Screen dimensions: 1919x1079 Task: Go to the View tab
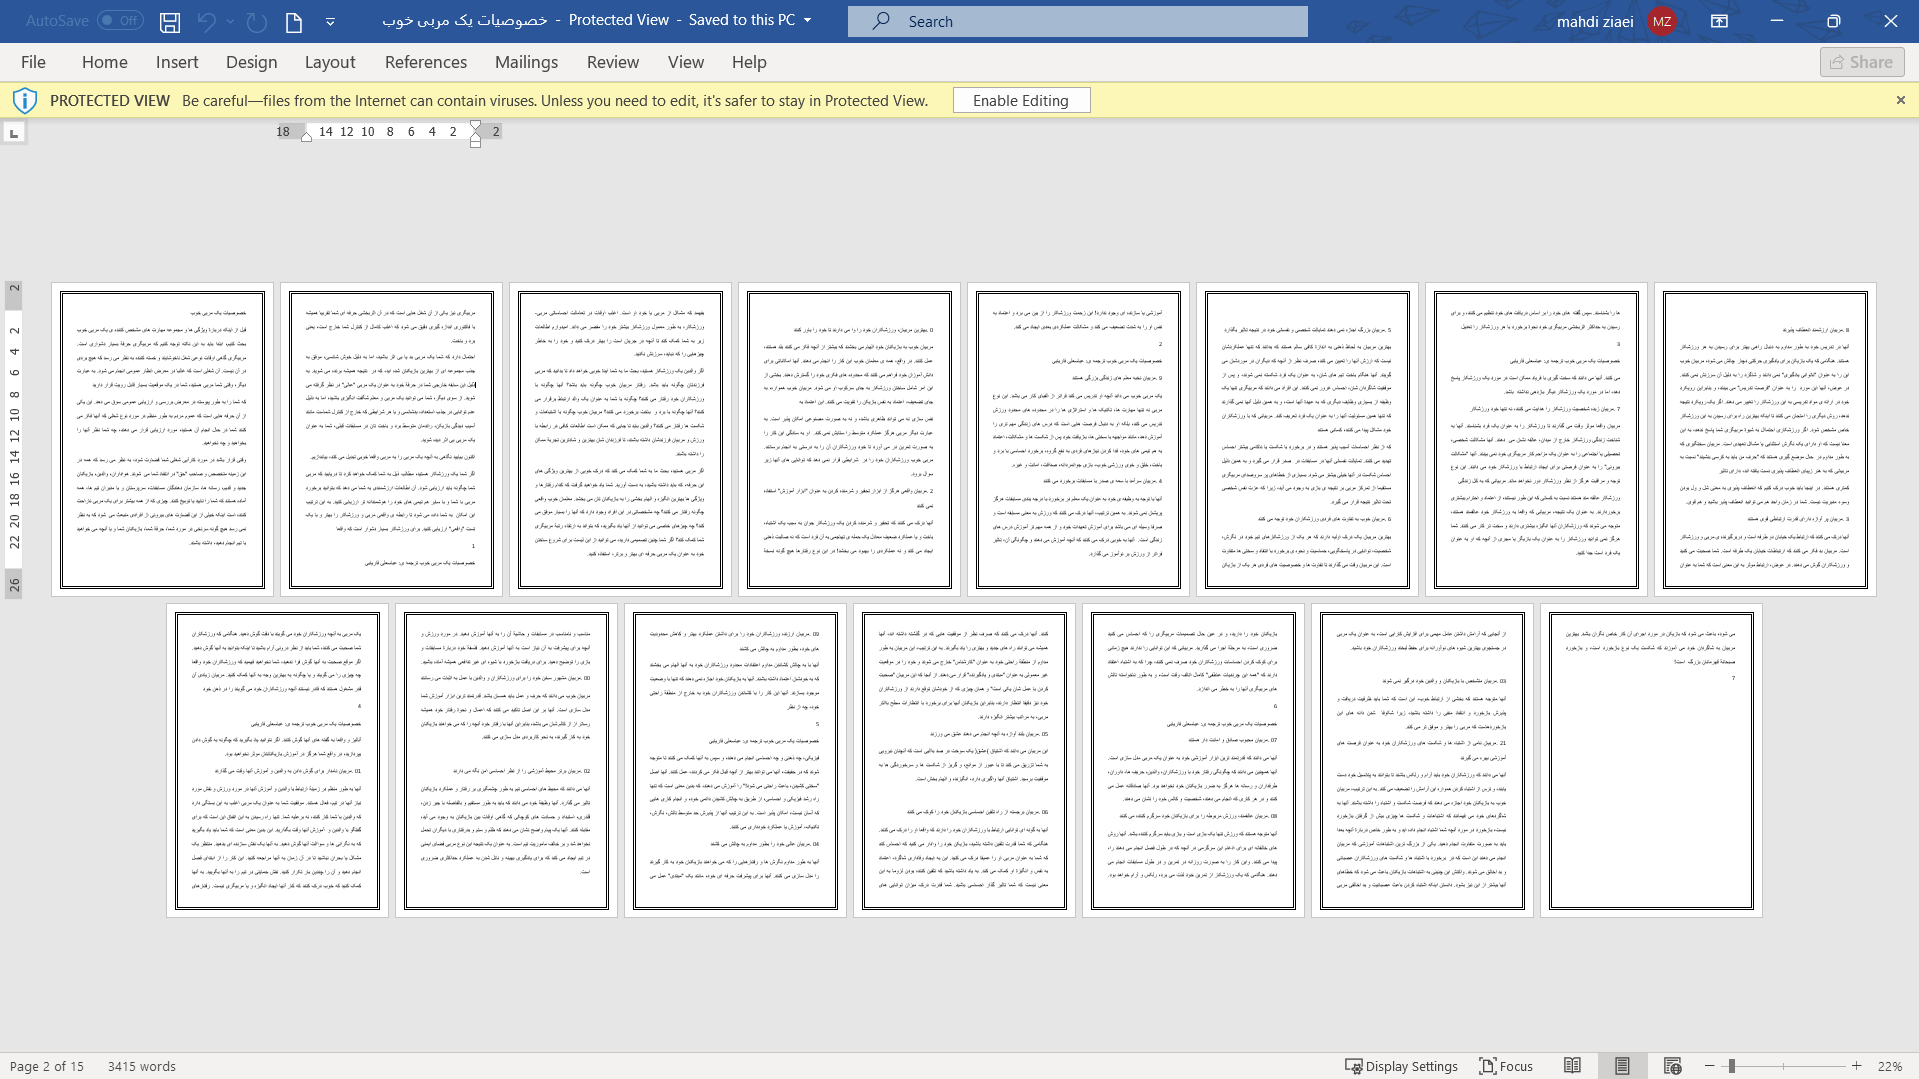[686, 62]
